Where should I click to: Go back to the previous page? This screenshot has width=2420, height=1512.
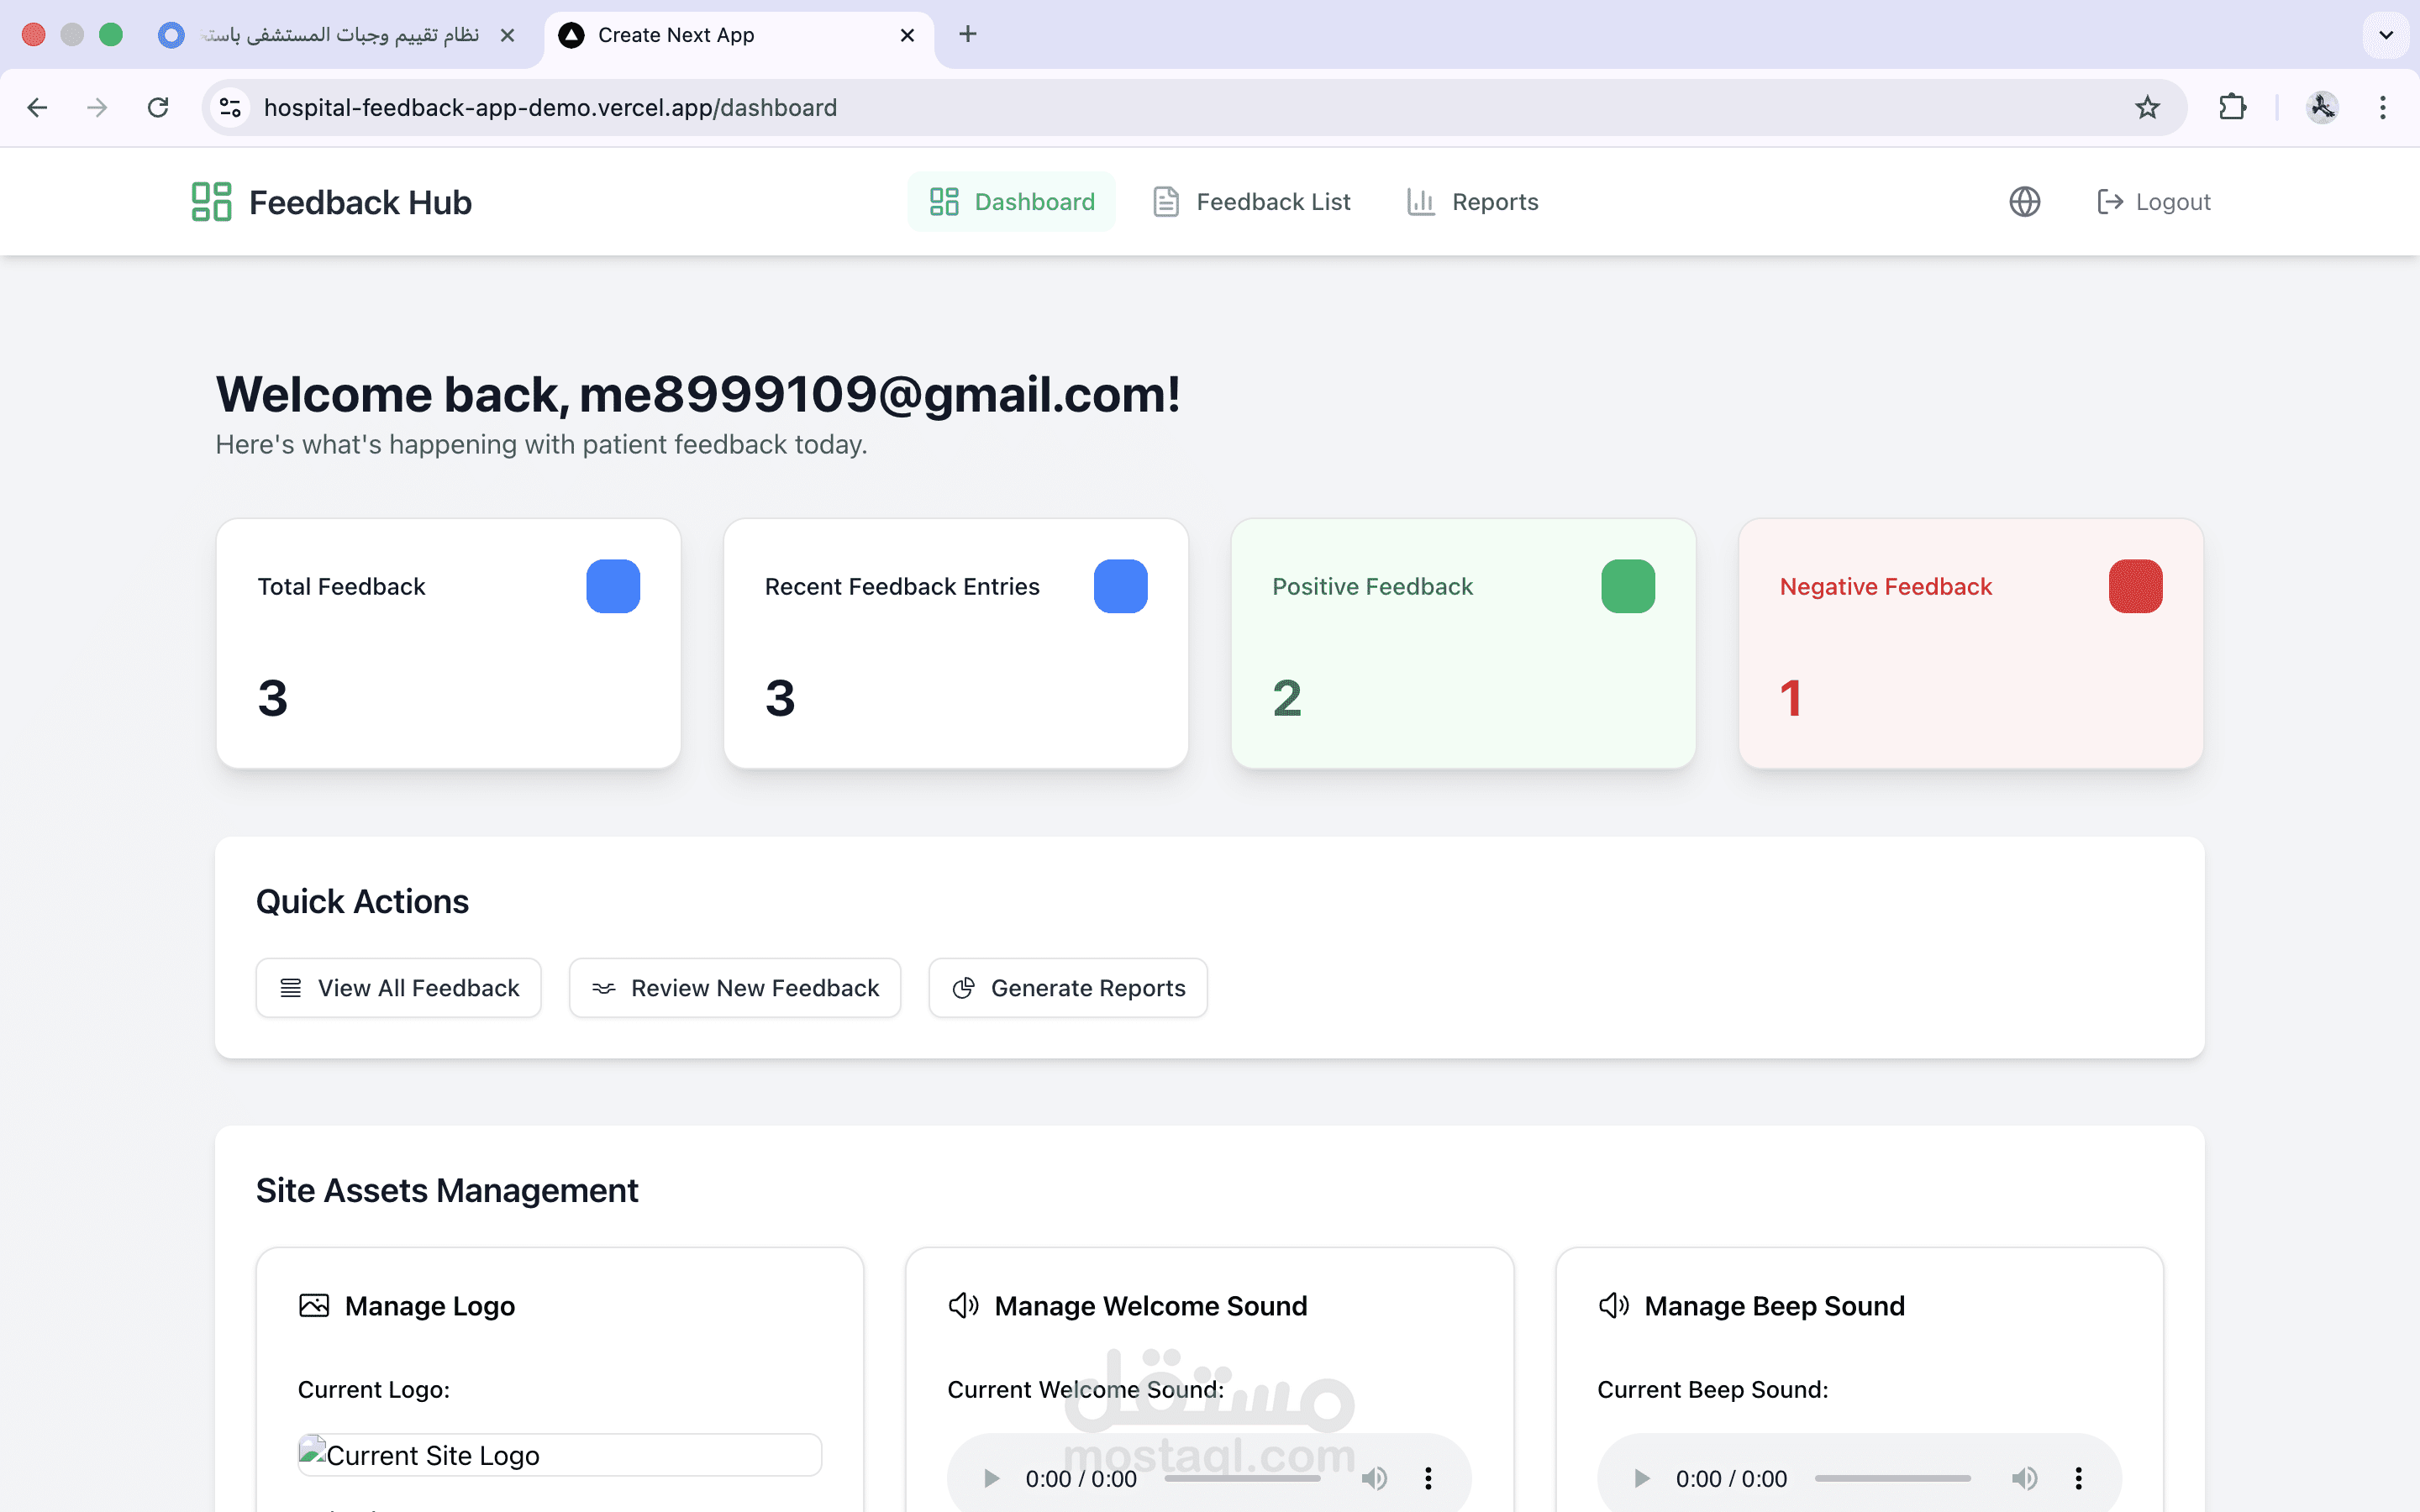(x=38, y=107)
